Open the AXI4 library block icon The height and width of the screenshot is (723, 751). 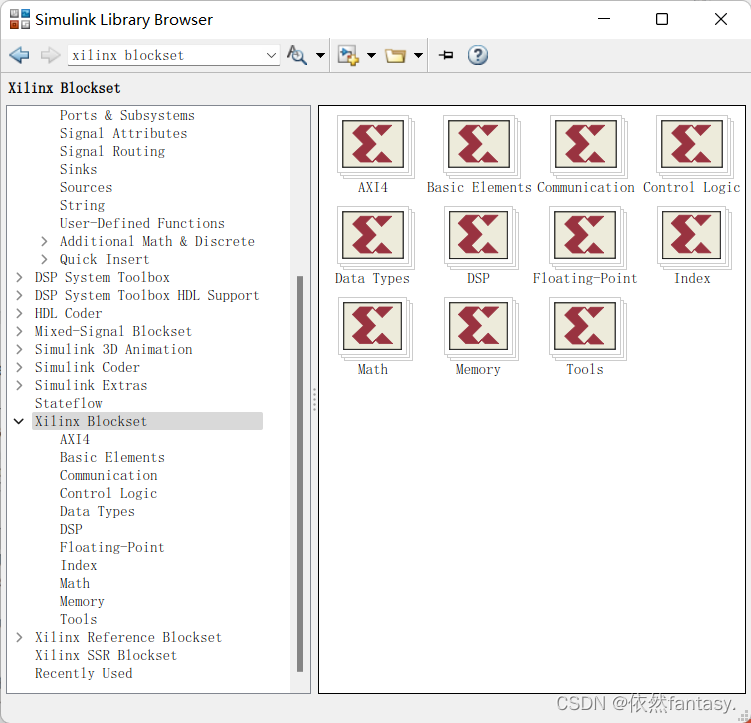click(x=372, y=146)
